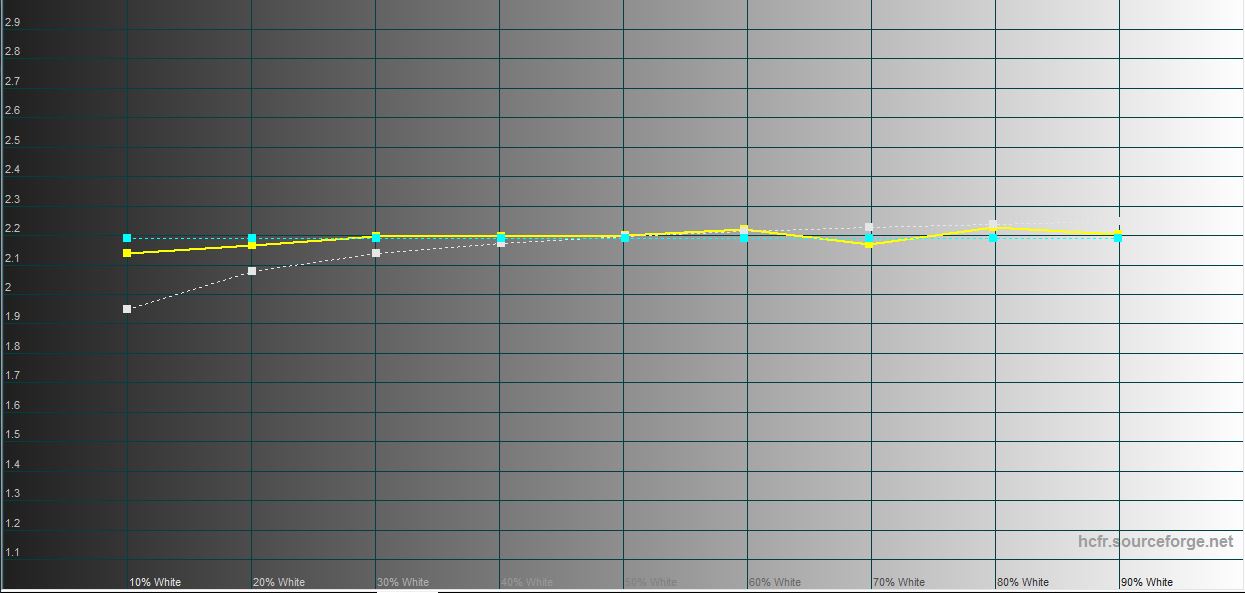This screenshot has height=593, width=1245.
Task: Click the 2.4 gamma axis value
Action: [12, 170]
